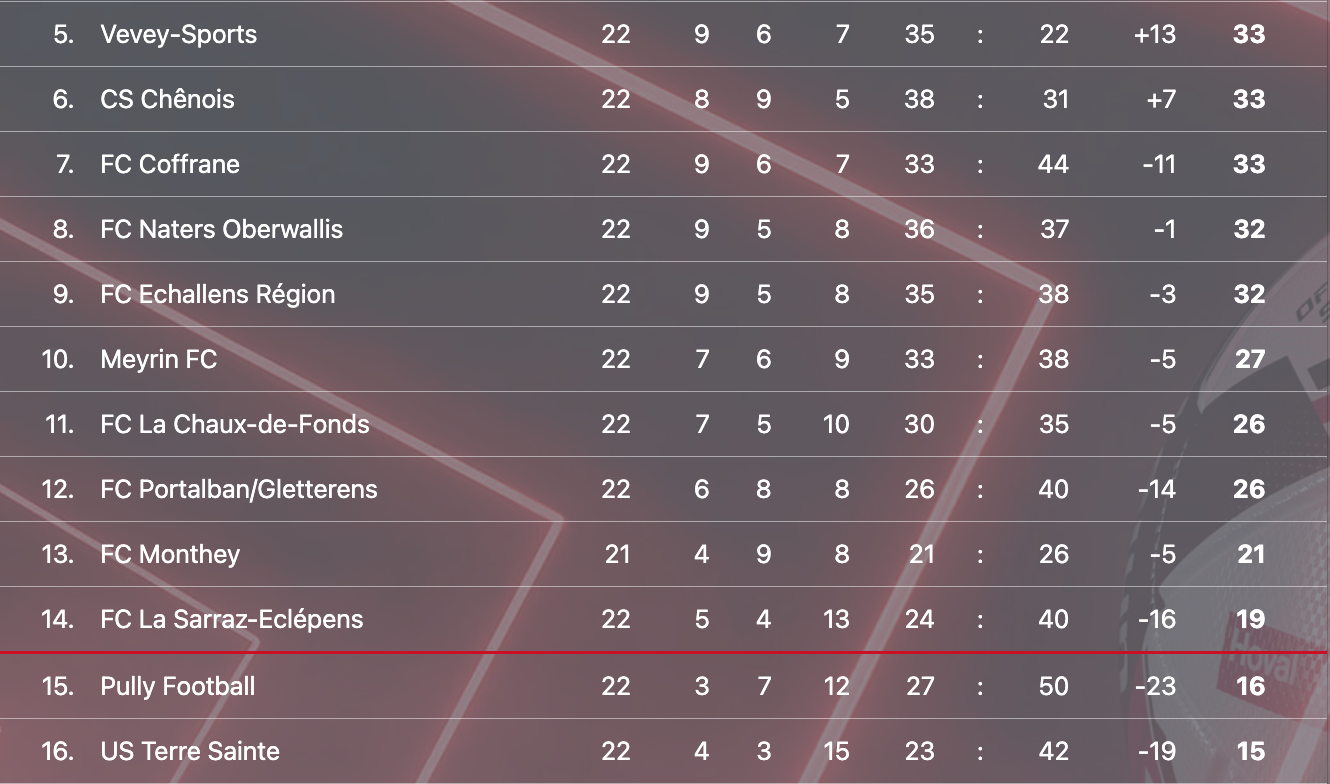Click rank number 16. in standings

57,751
